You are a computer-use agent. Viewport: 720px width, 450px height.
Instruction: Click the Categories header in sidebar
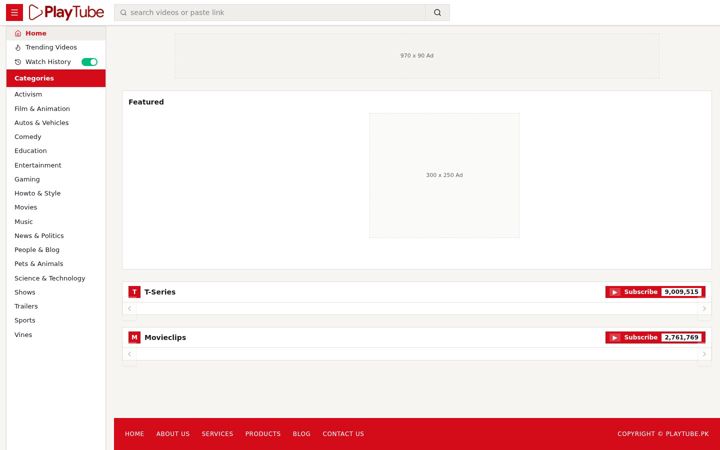[56, 79]
